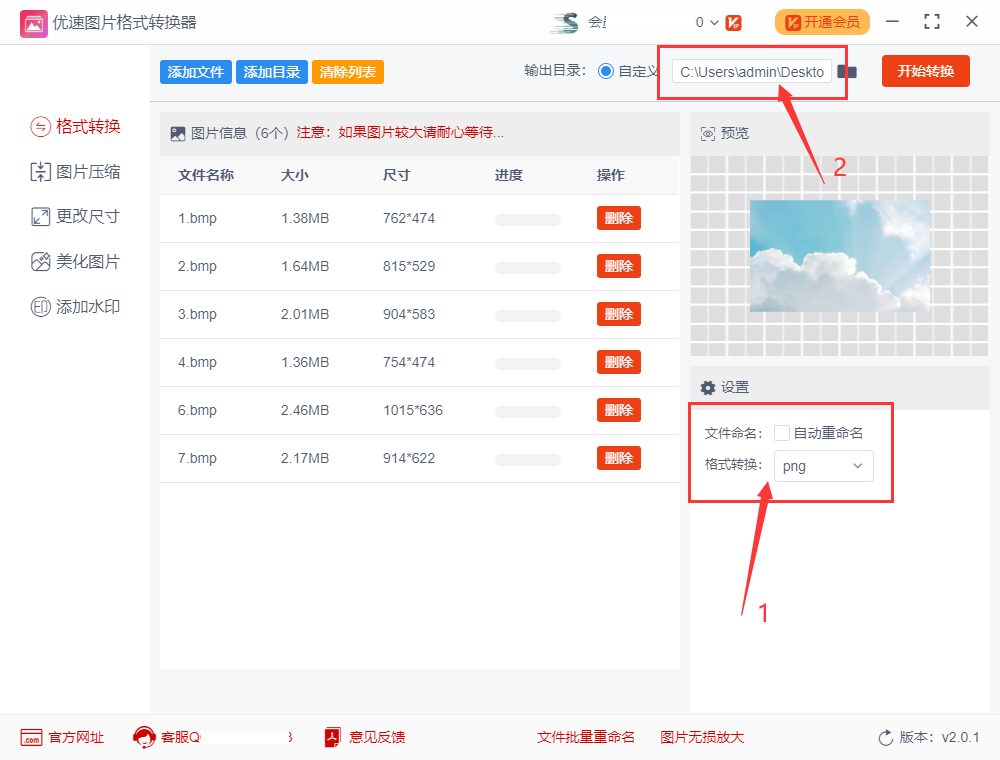Click the 开始转换 start conversion button
This screenshot has height=760, width=1000.
[x=925, y=71]
